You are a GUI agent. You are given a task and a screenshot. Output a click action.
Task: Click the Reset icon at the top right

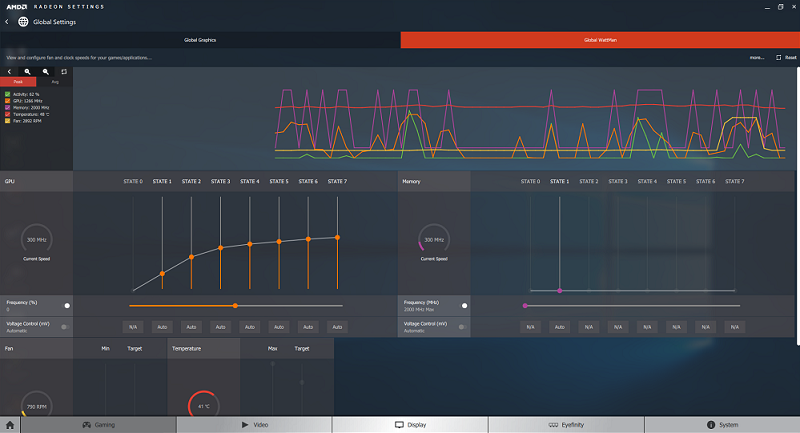(x=779, y=58)
